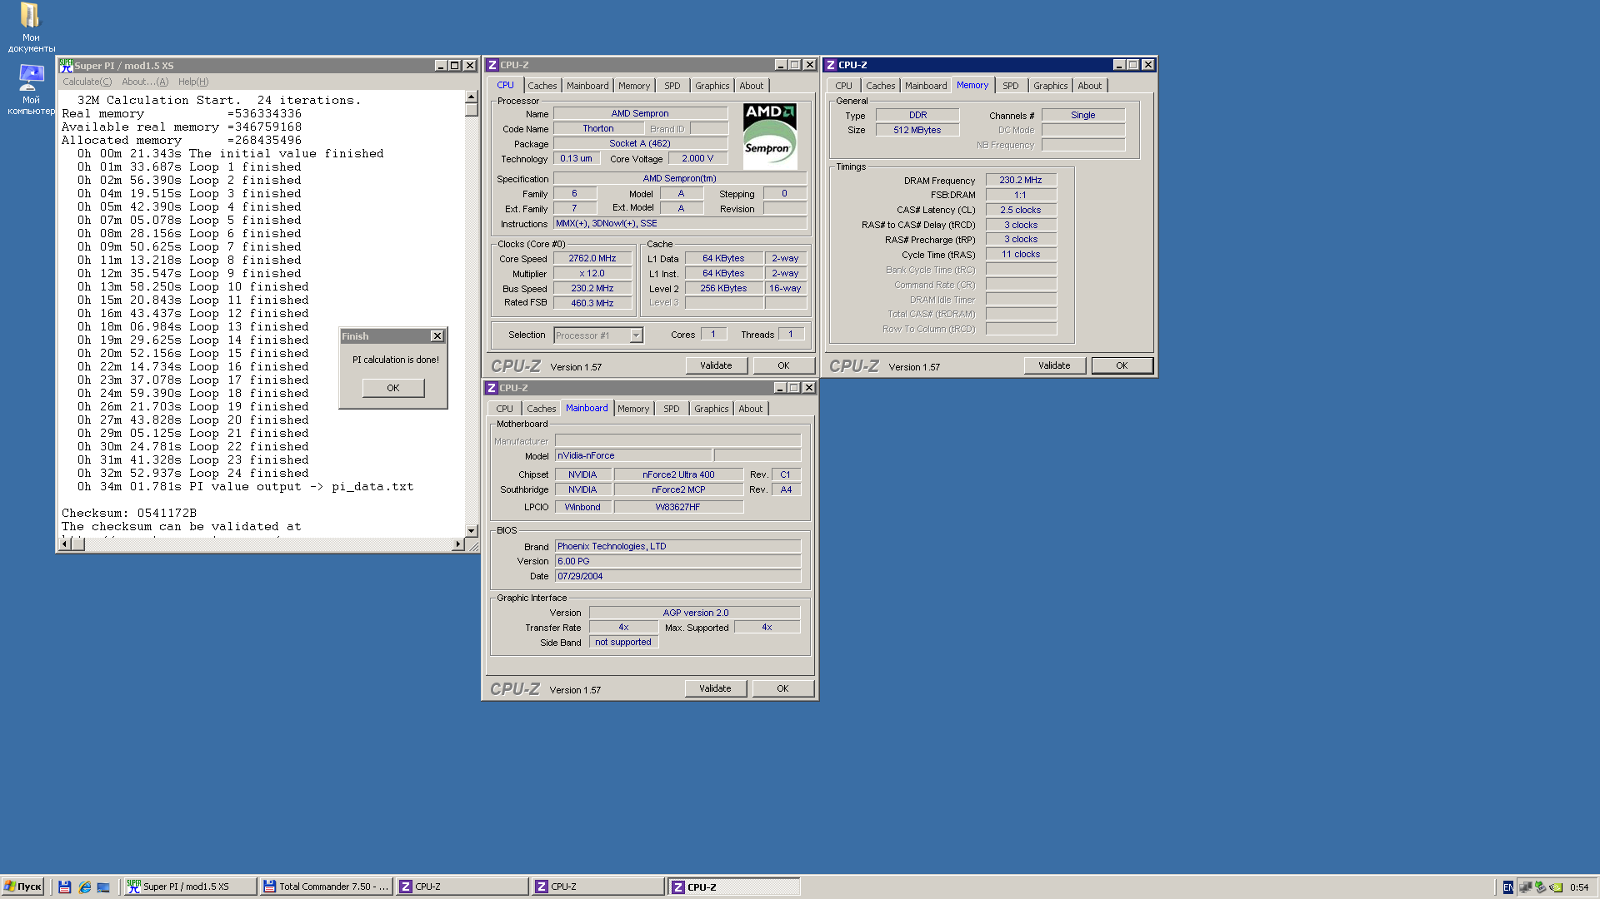Click the AMD Sempron logo in CPU-Z
Viewport: 1600px width, 899px height.
(x=770, y=136)
